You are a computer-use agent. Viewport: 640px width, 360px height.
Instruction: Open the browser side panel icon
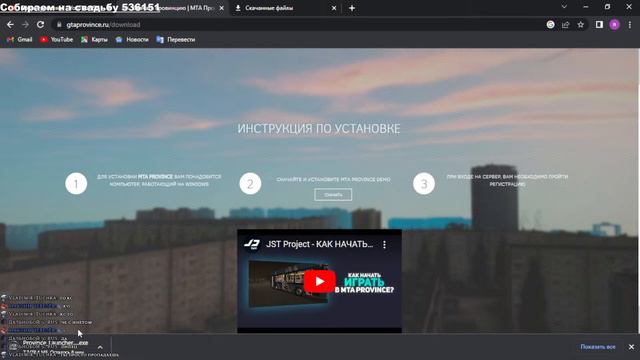pos(599,25)
